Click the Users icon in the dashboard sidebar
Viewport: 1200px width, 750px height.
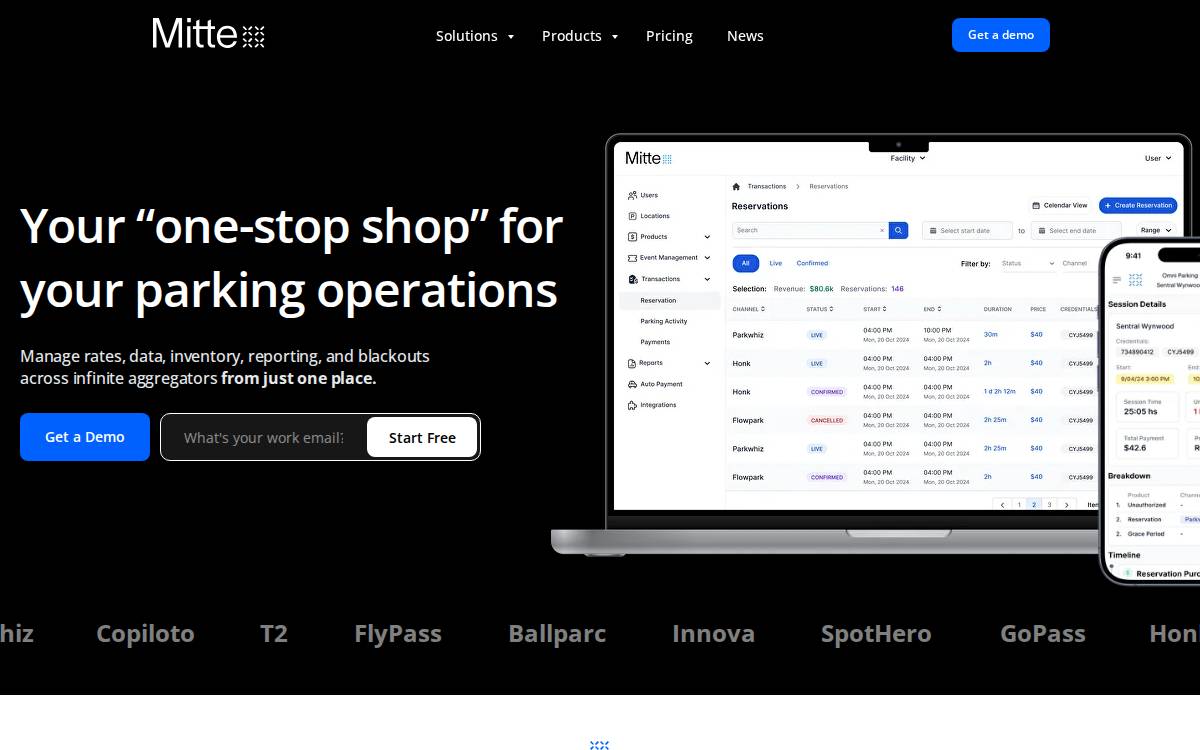tap(633, 195)
